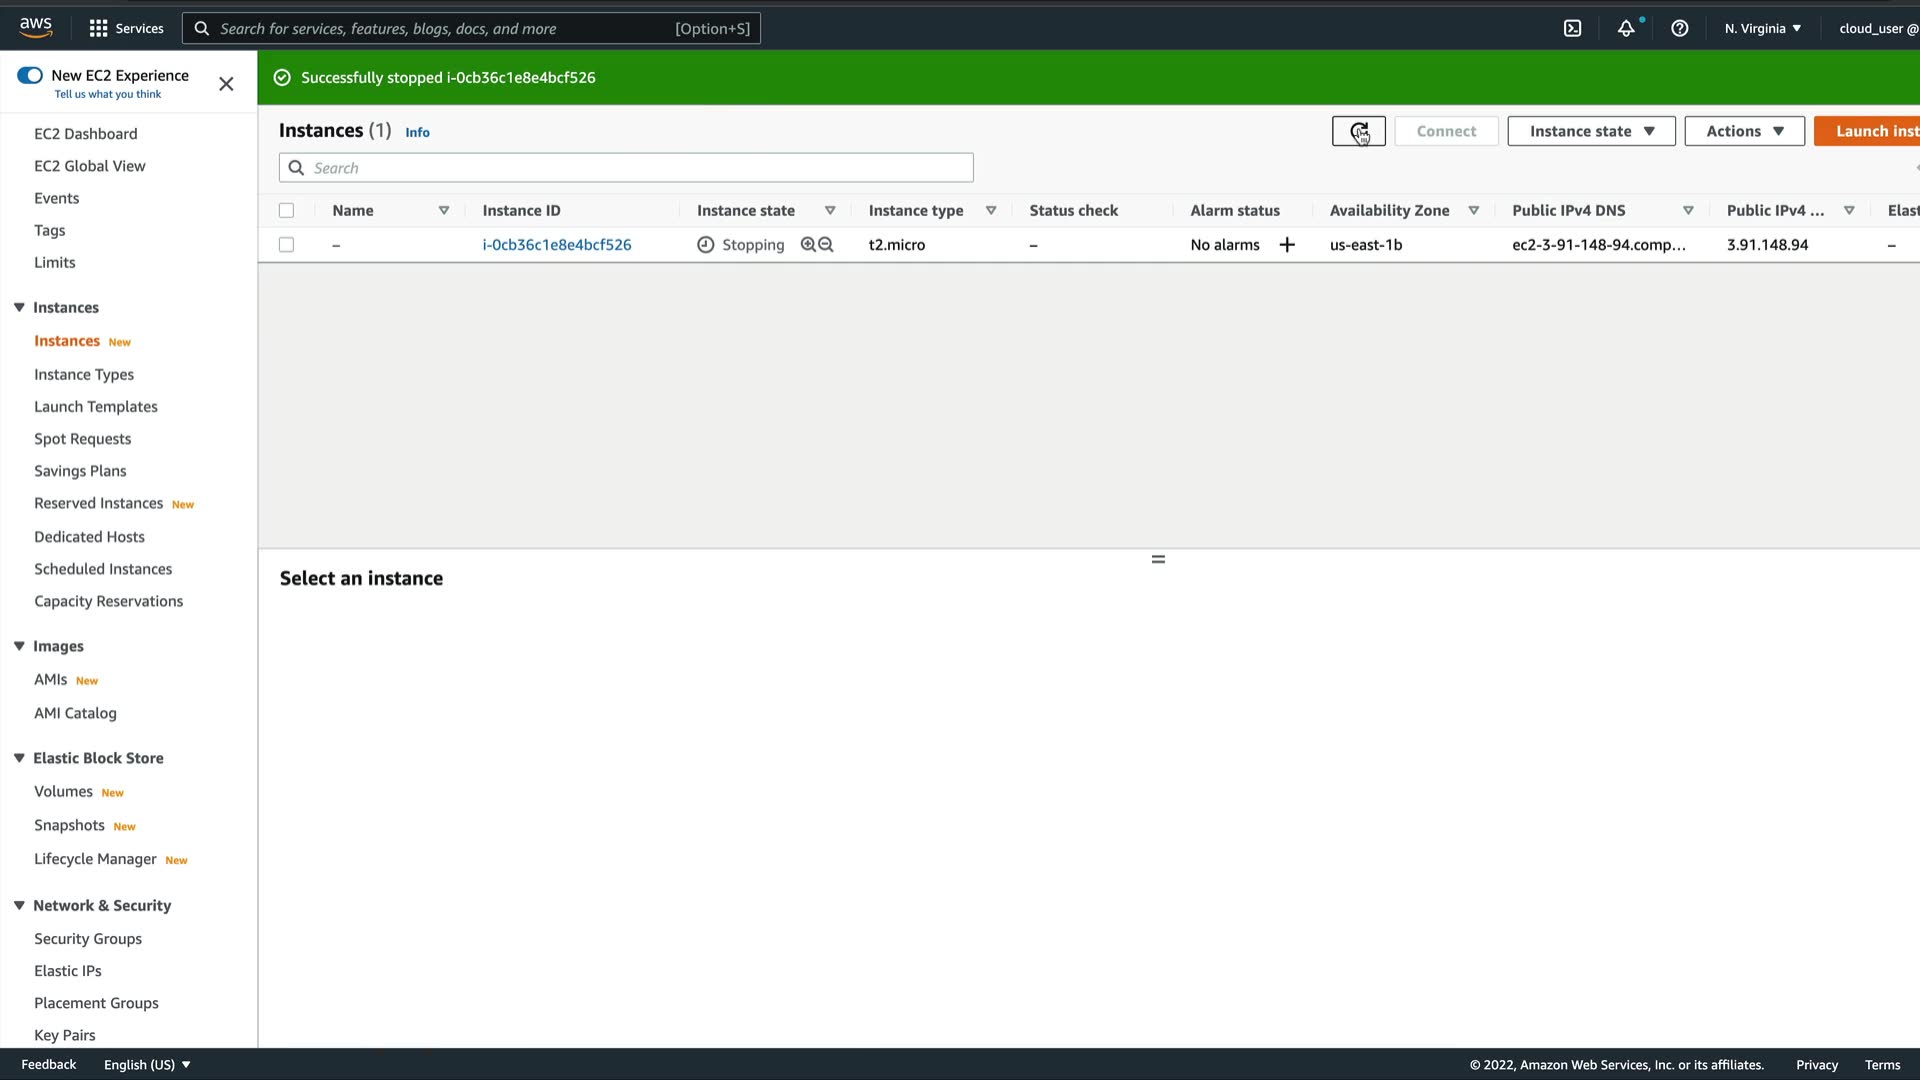Close the New EC2 Experience banner

[226, 84]
